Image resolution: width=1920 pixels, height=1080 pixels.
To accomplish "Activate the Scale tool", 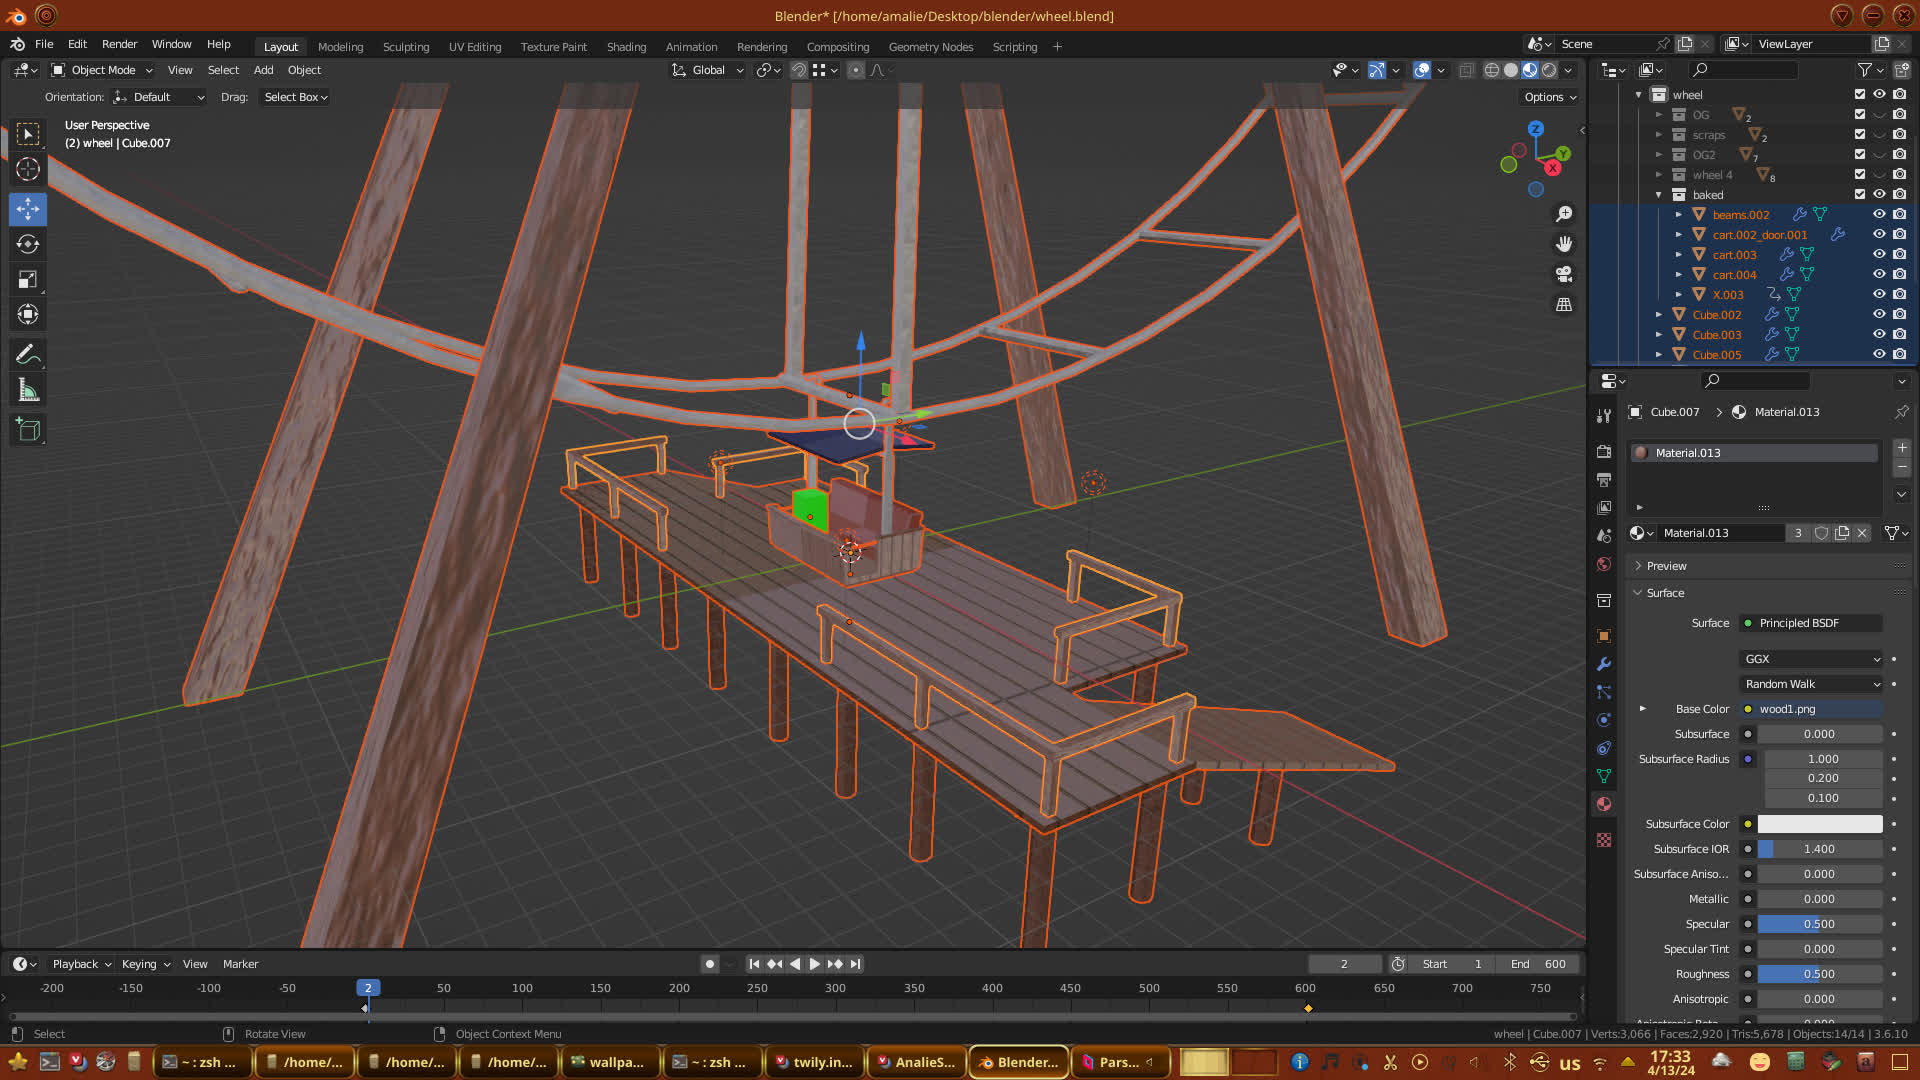I will (28, 280).
